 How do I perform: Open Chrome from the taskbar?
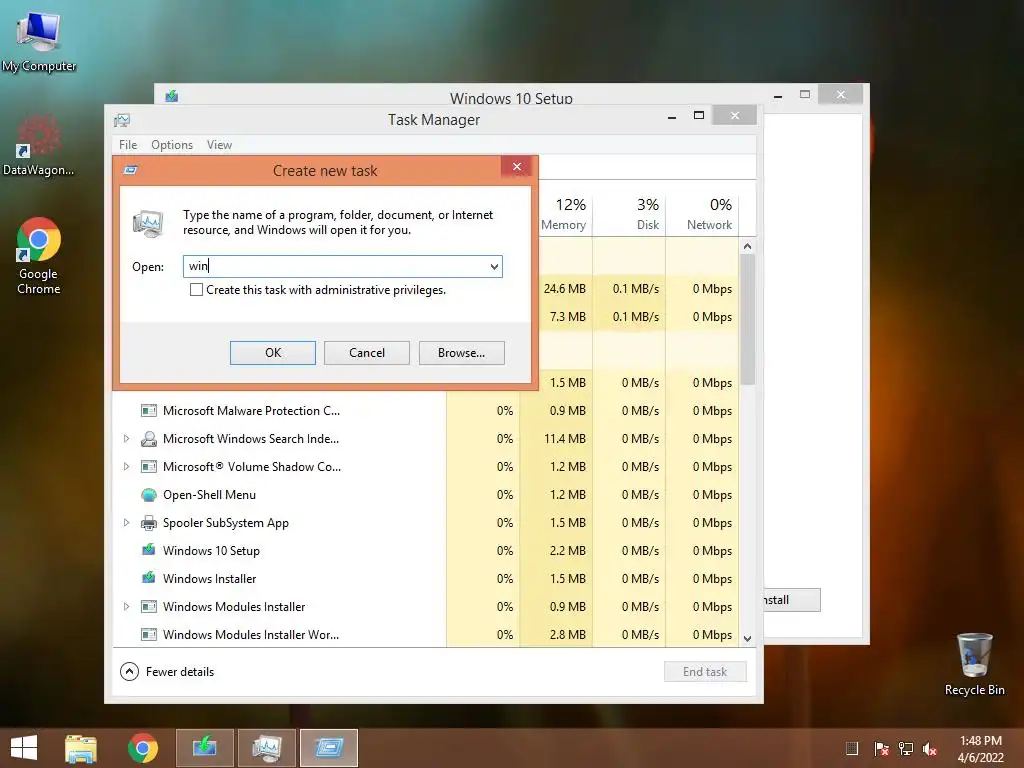pos(142,748)
